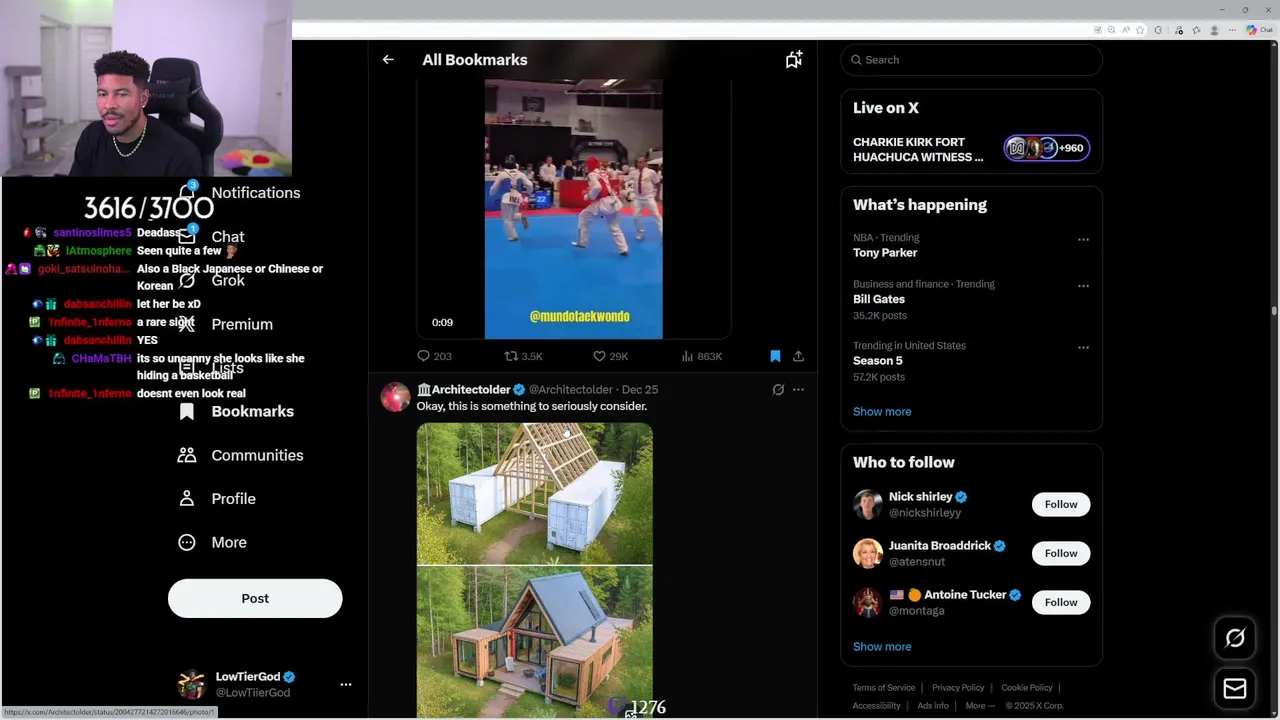Open Nick shirley's profile avatar
1280x720 pixels.
pyautogui.click(x=868, y=504)
